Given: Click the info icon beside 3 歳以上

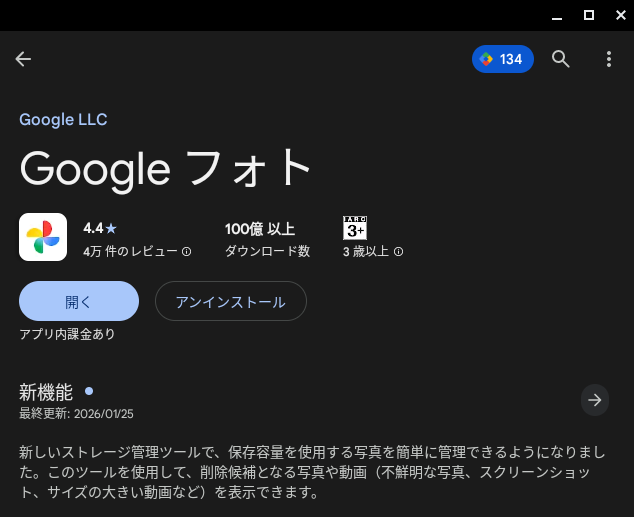Looking at the screenshot, I should click(399, 252).
